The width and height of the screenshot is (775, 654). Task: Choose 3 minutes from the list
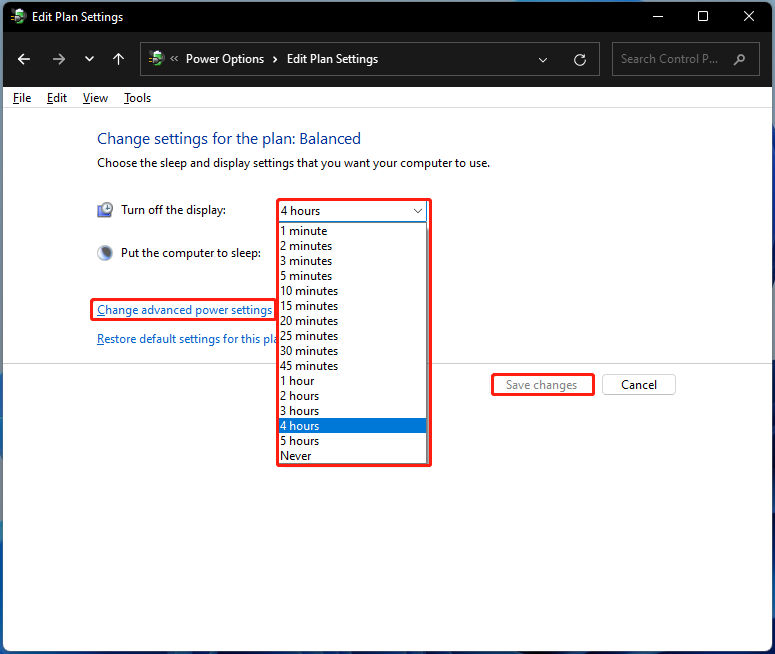click(x=353, y=261)
